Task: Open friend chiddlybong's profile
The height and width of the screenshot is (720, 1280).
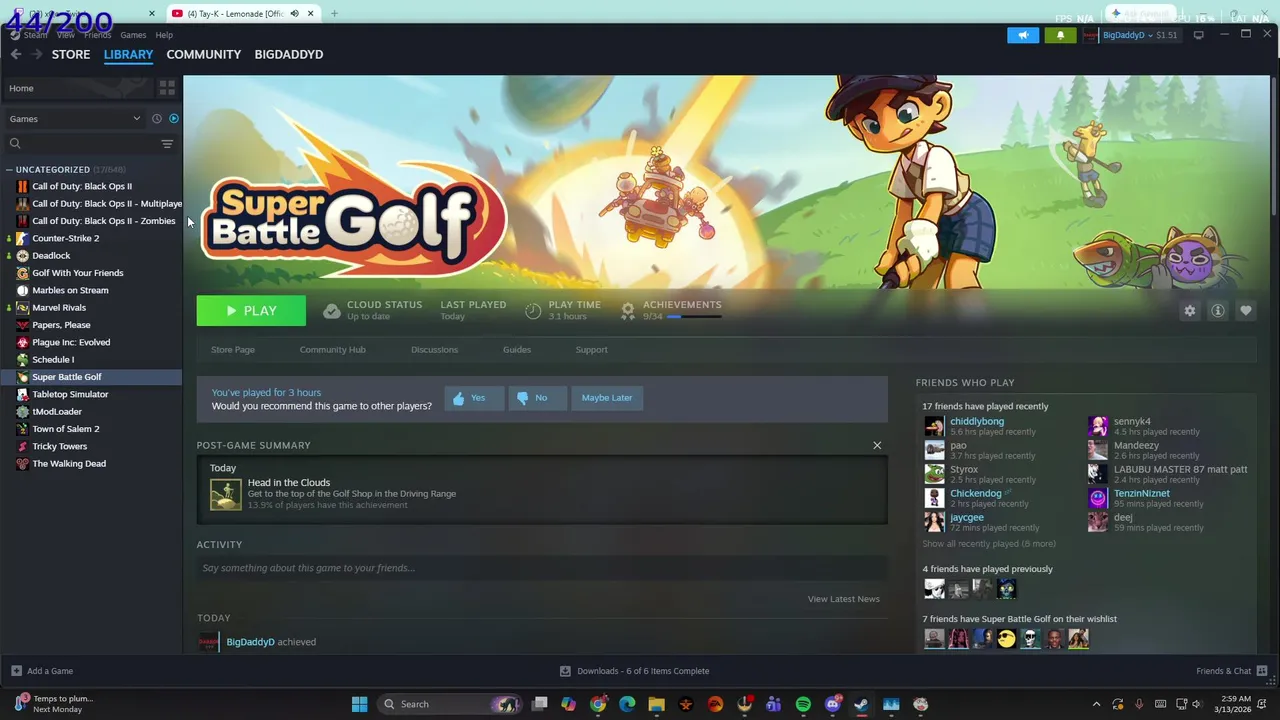Action: pyautogui.click(x=977, y=422)
